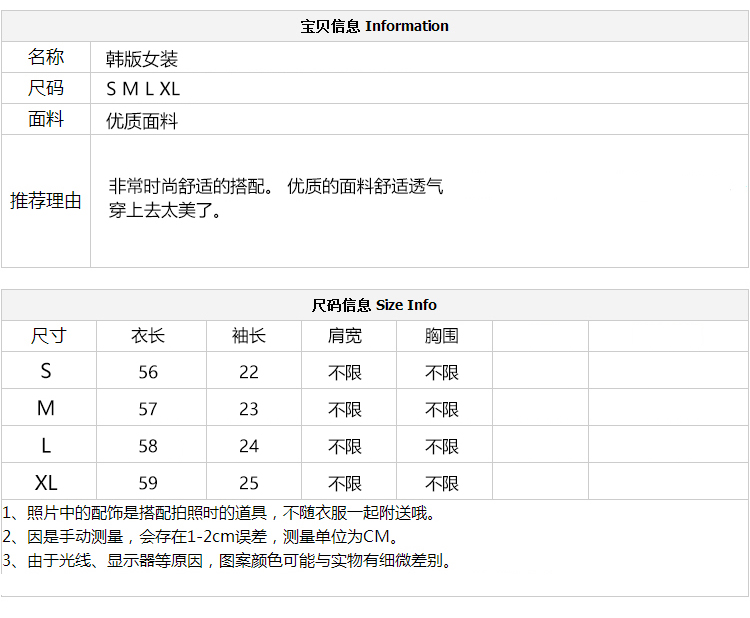This screenshot has width=750, height=618.
Task: Click the XL row label in size table
Action: click(x=46, y=483)
